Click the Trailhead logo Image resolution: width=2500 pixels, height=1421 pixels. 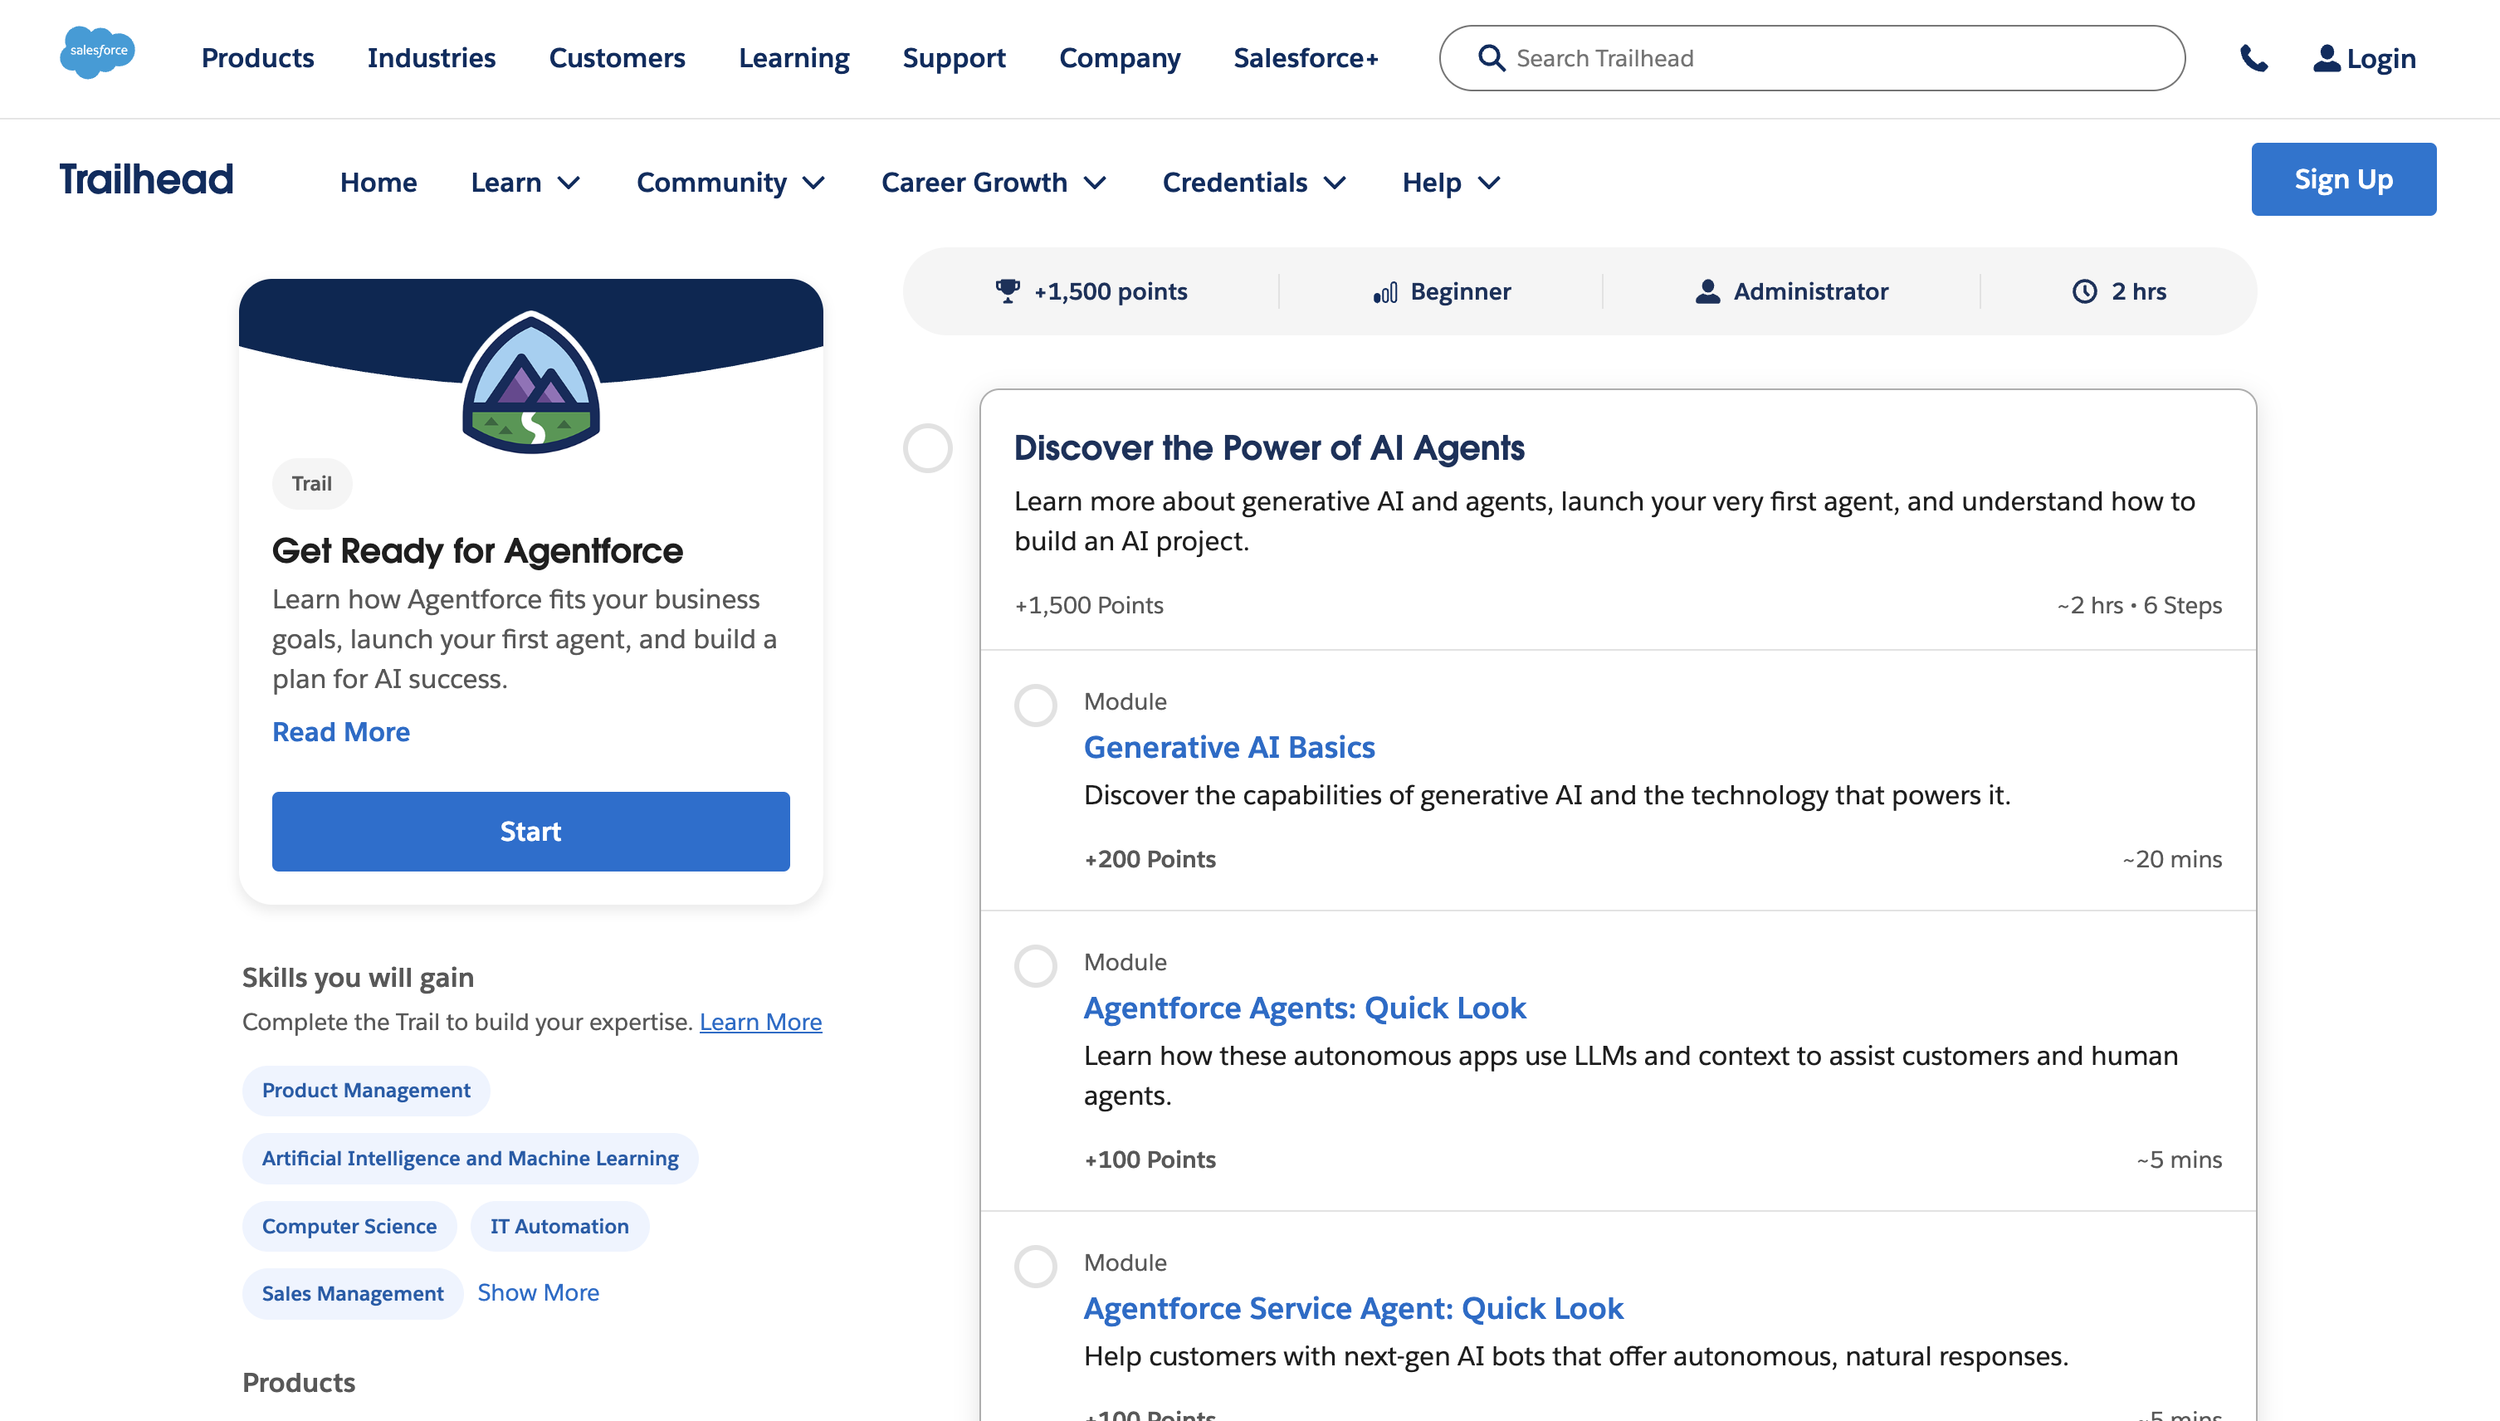pyautogui.click(x=146, y=180)
